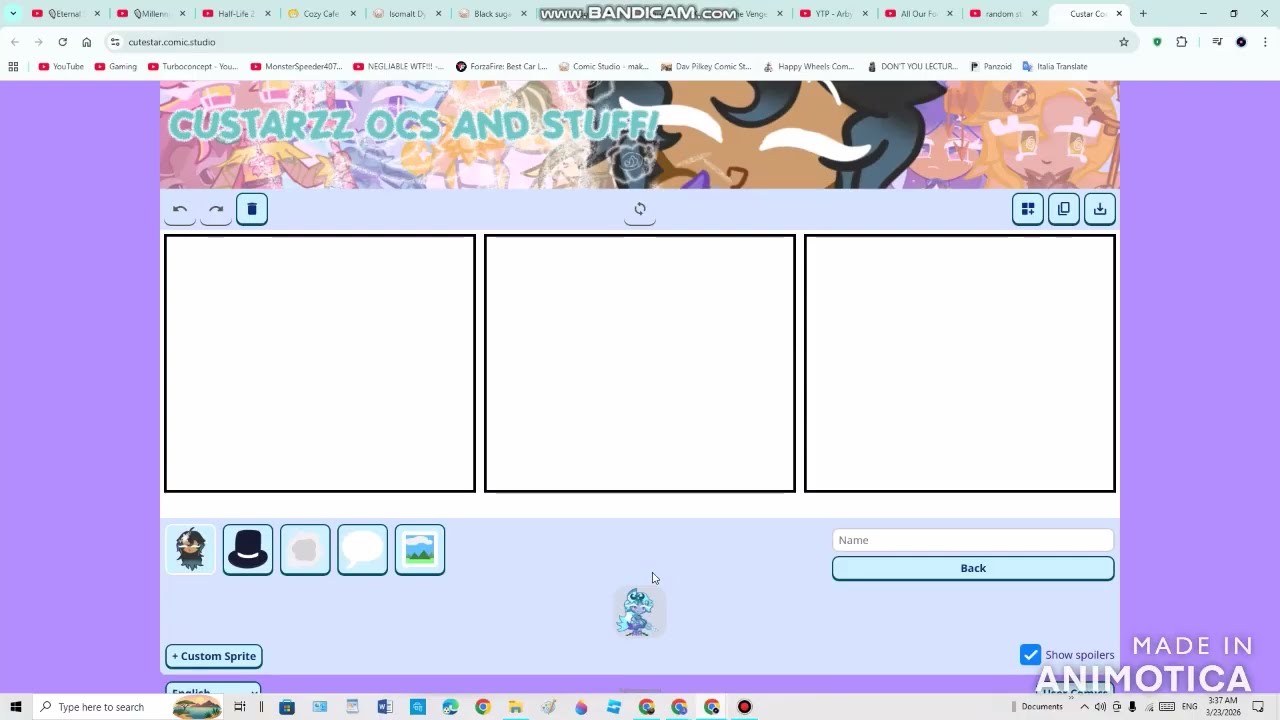This screenshot has width=1280, height=720.
Task: Select the characters category icon
Action: tap(190, 550)
